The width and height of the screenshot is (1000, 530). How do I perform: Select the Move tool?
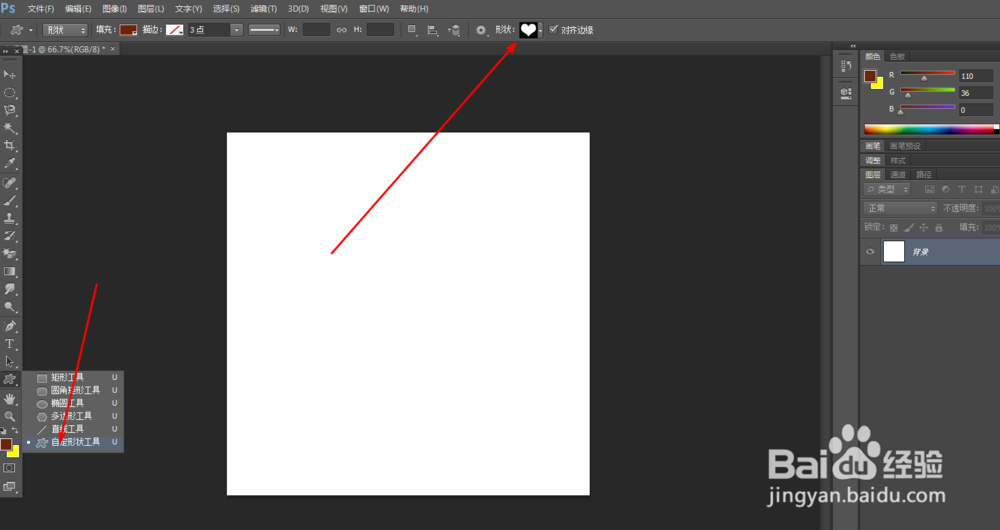click(x=10, y=75)
